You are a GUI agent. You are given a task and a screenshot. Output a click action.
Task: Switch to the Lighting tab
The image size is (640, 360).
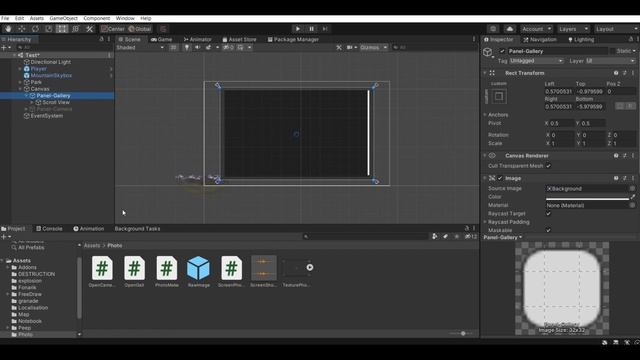coord(581,40)
